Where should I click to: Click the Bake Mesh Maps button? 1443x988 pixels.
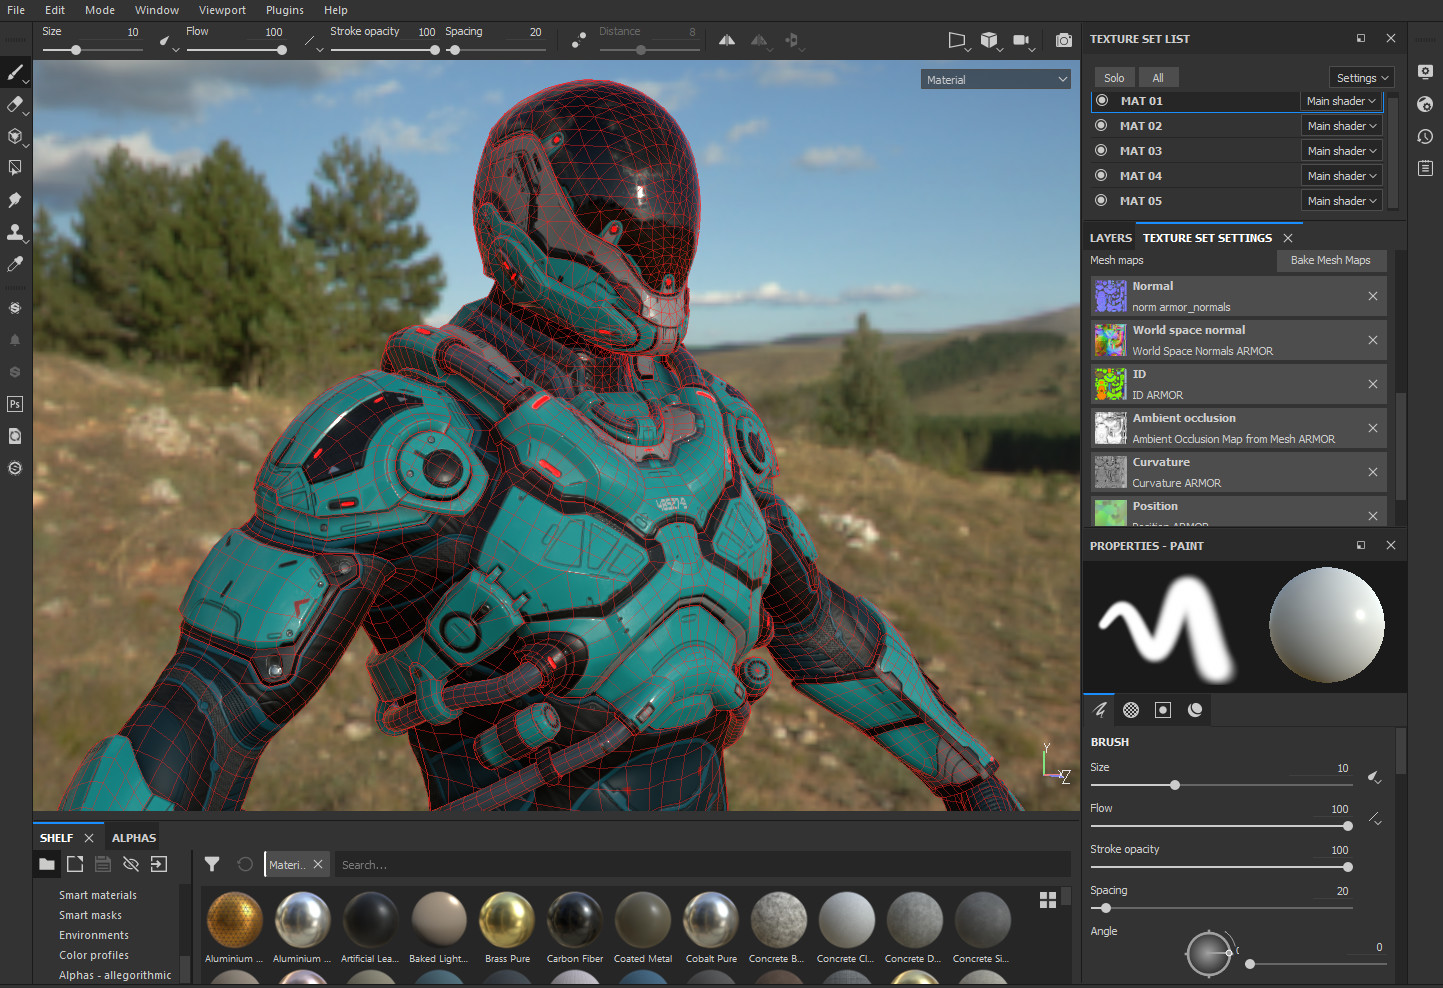pyautogui.click(x=1331, y=260)
